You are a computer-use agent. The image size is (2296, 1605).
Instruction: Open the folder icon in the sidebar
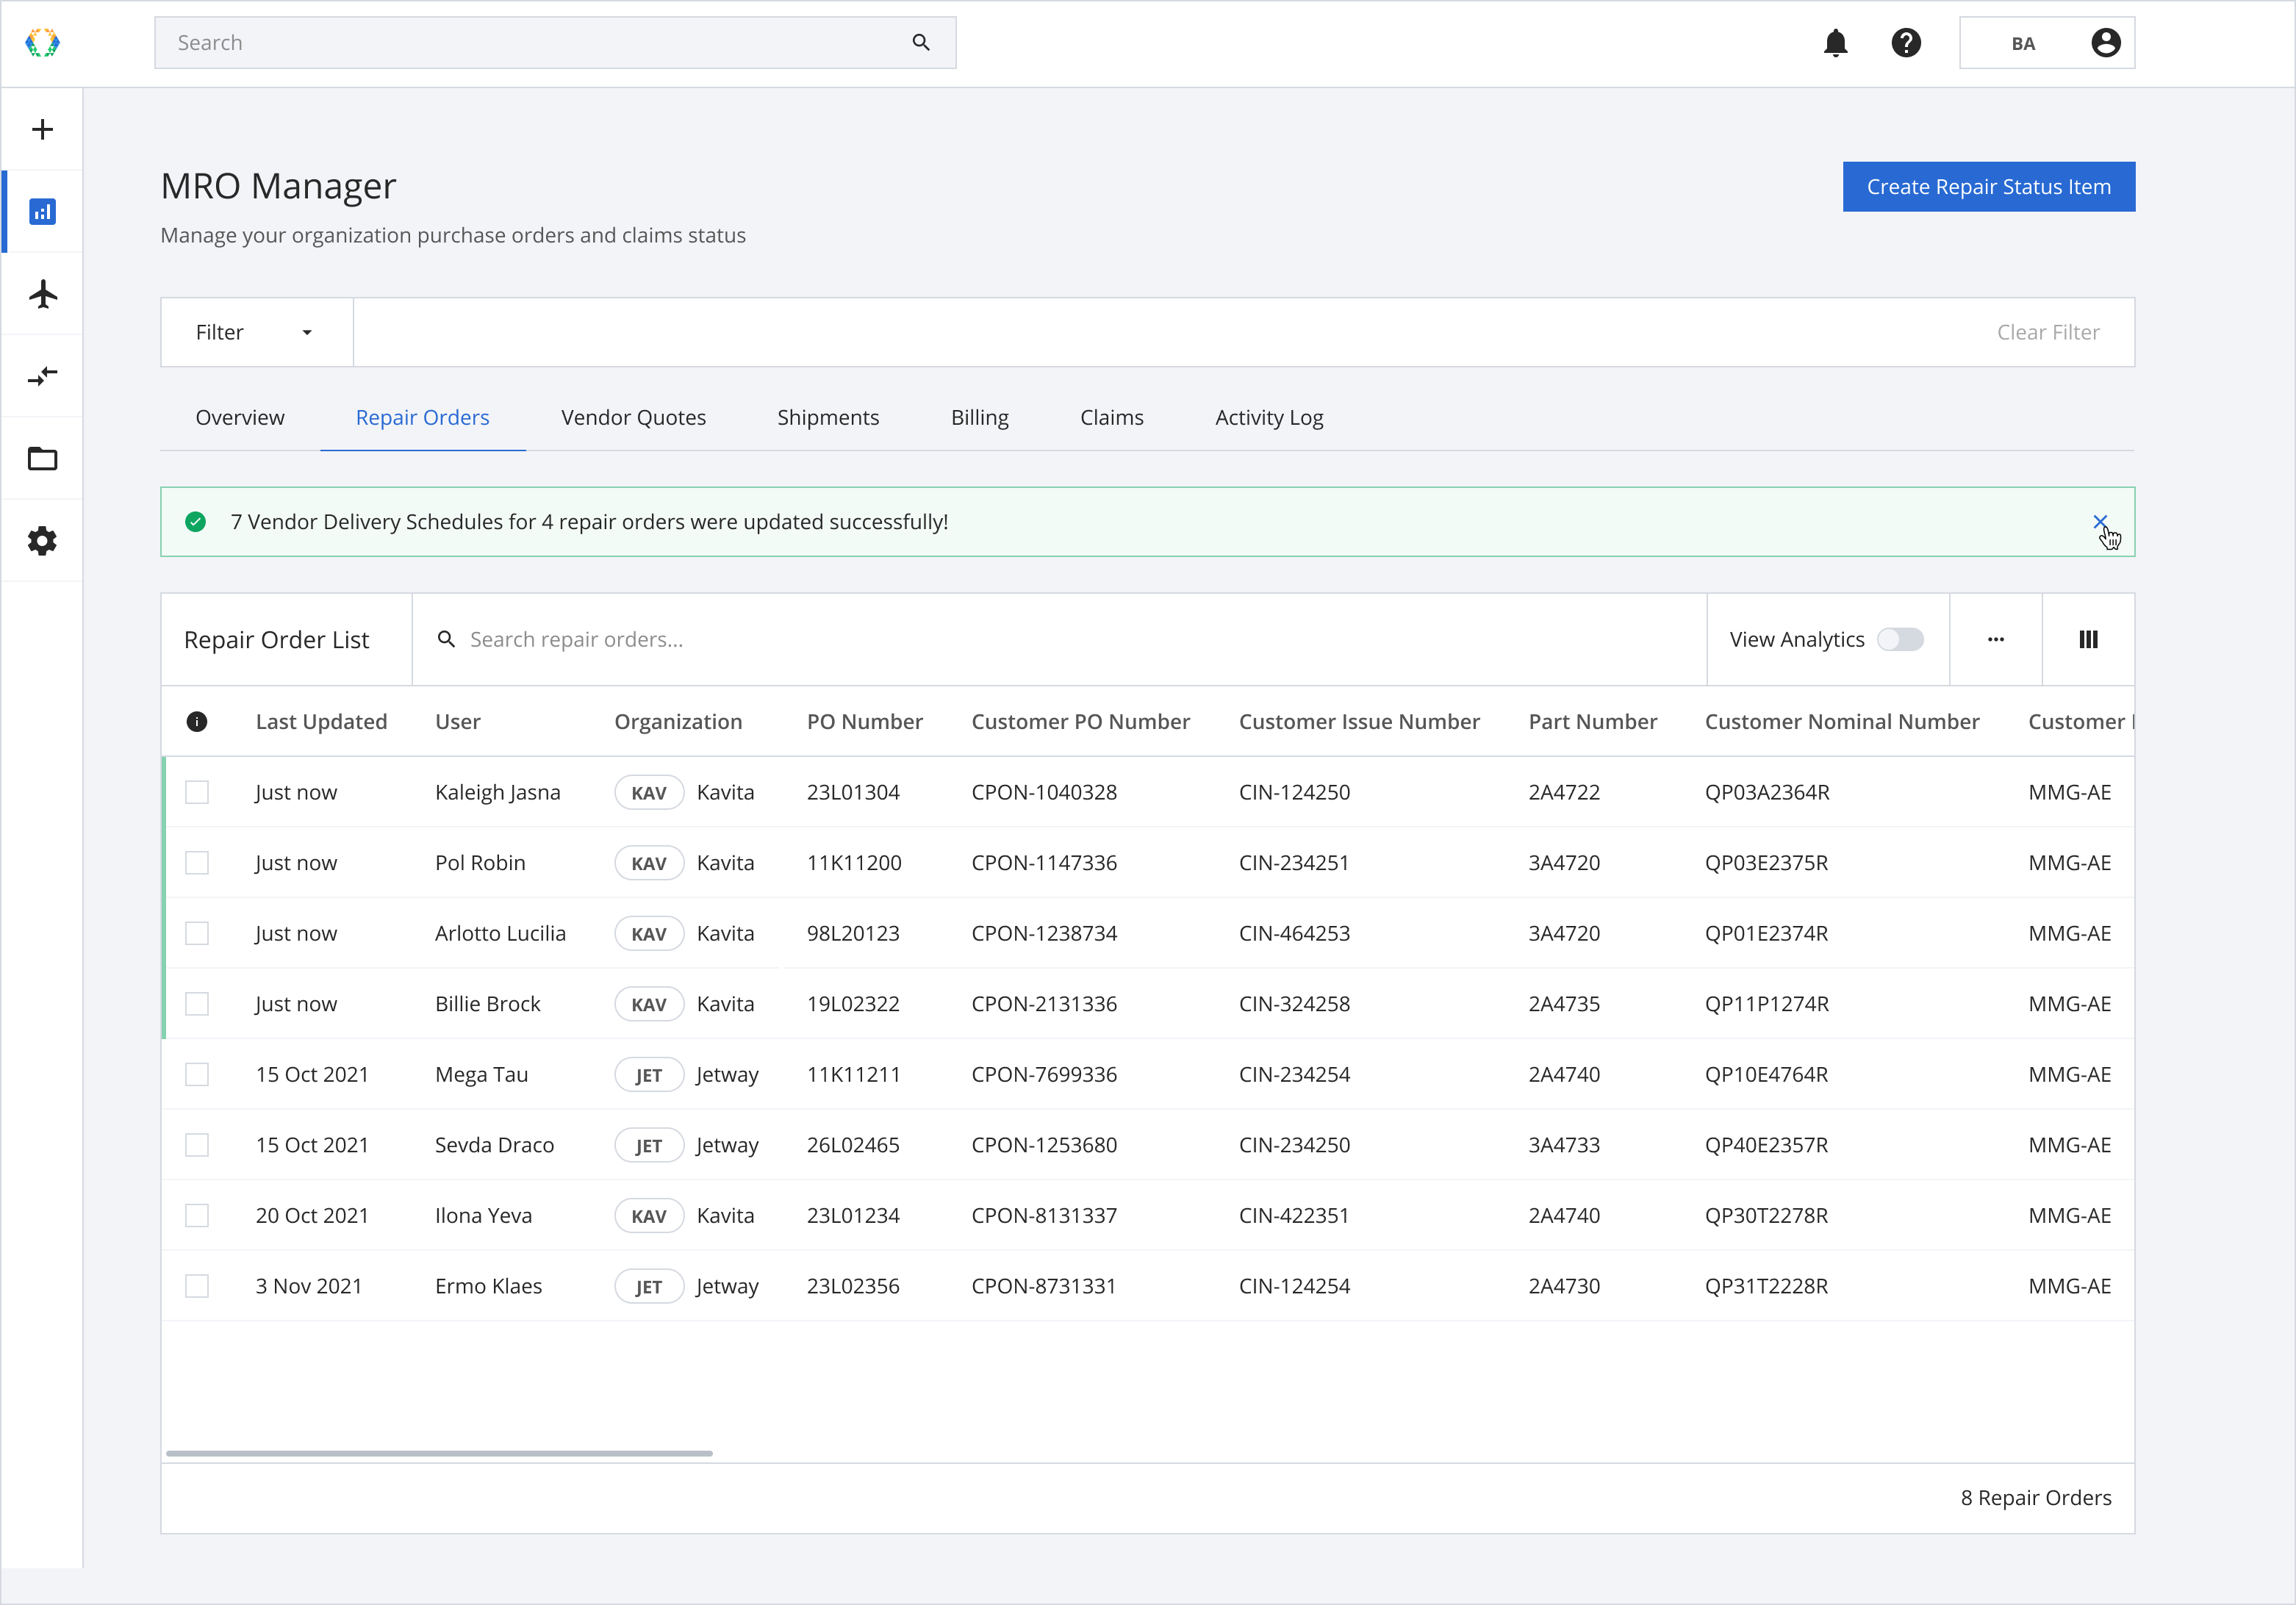click(x=42, y=459)
